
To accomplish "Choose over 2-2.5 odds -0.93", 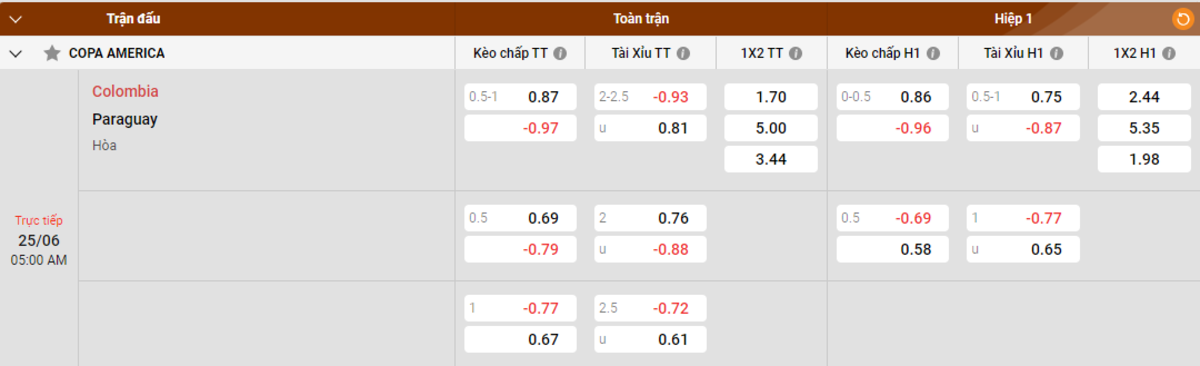I will pyautogui.click(x=650, y=97).
